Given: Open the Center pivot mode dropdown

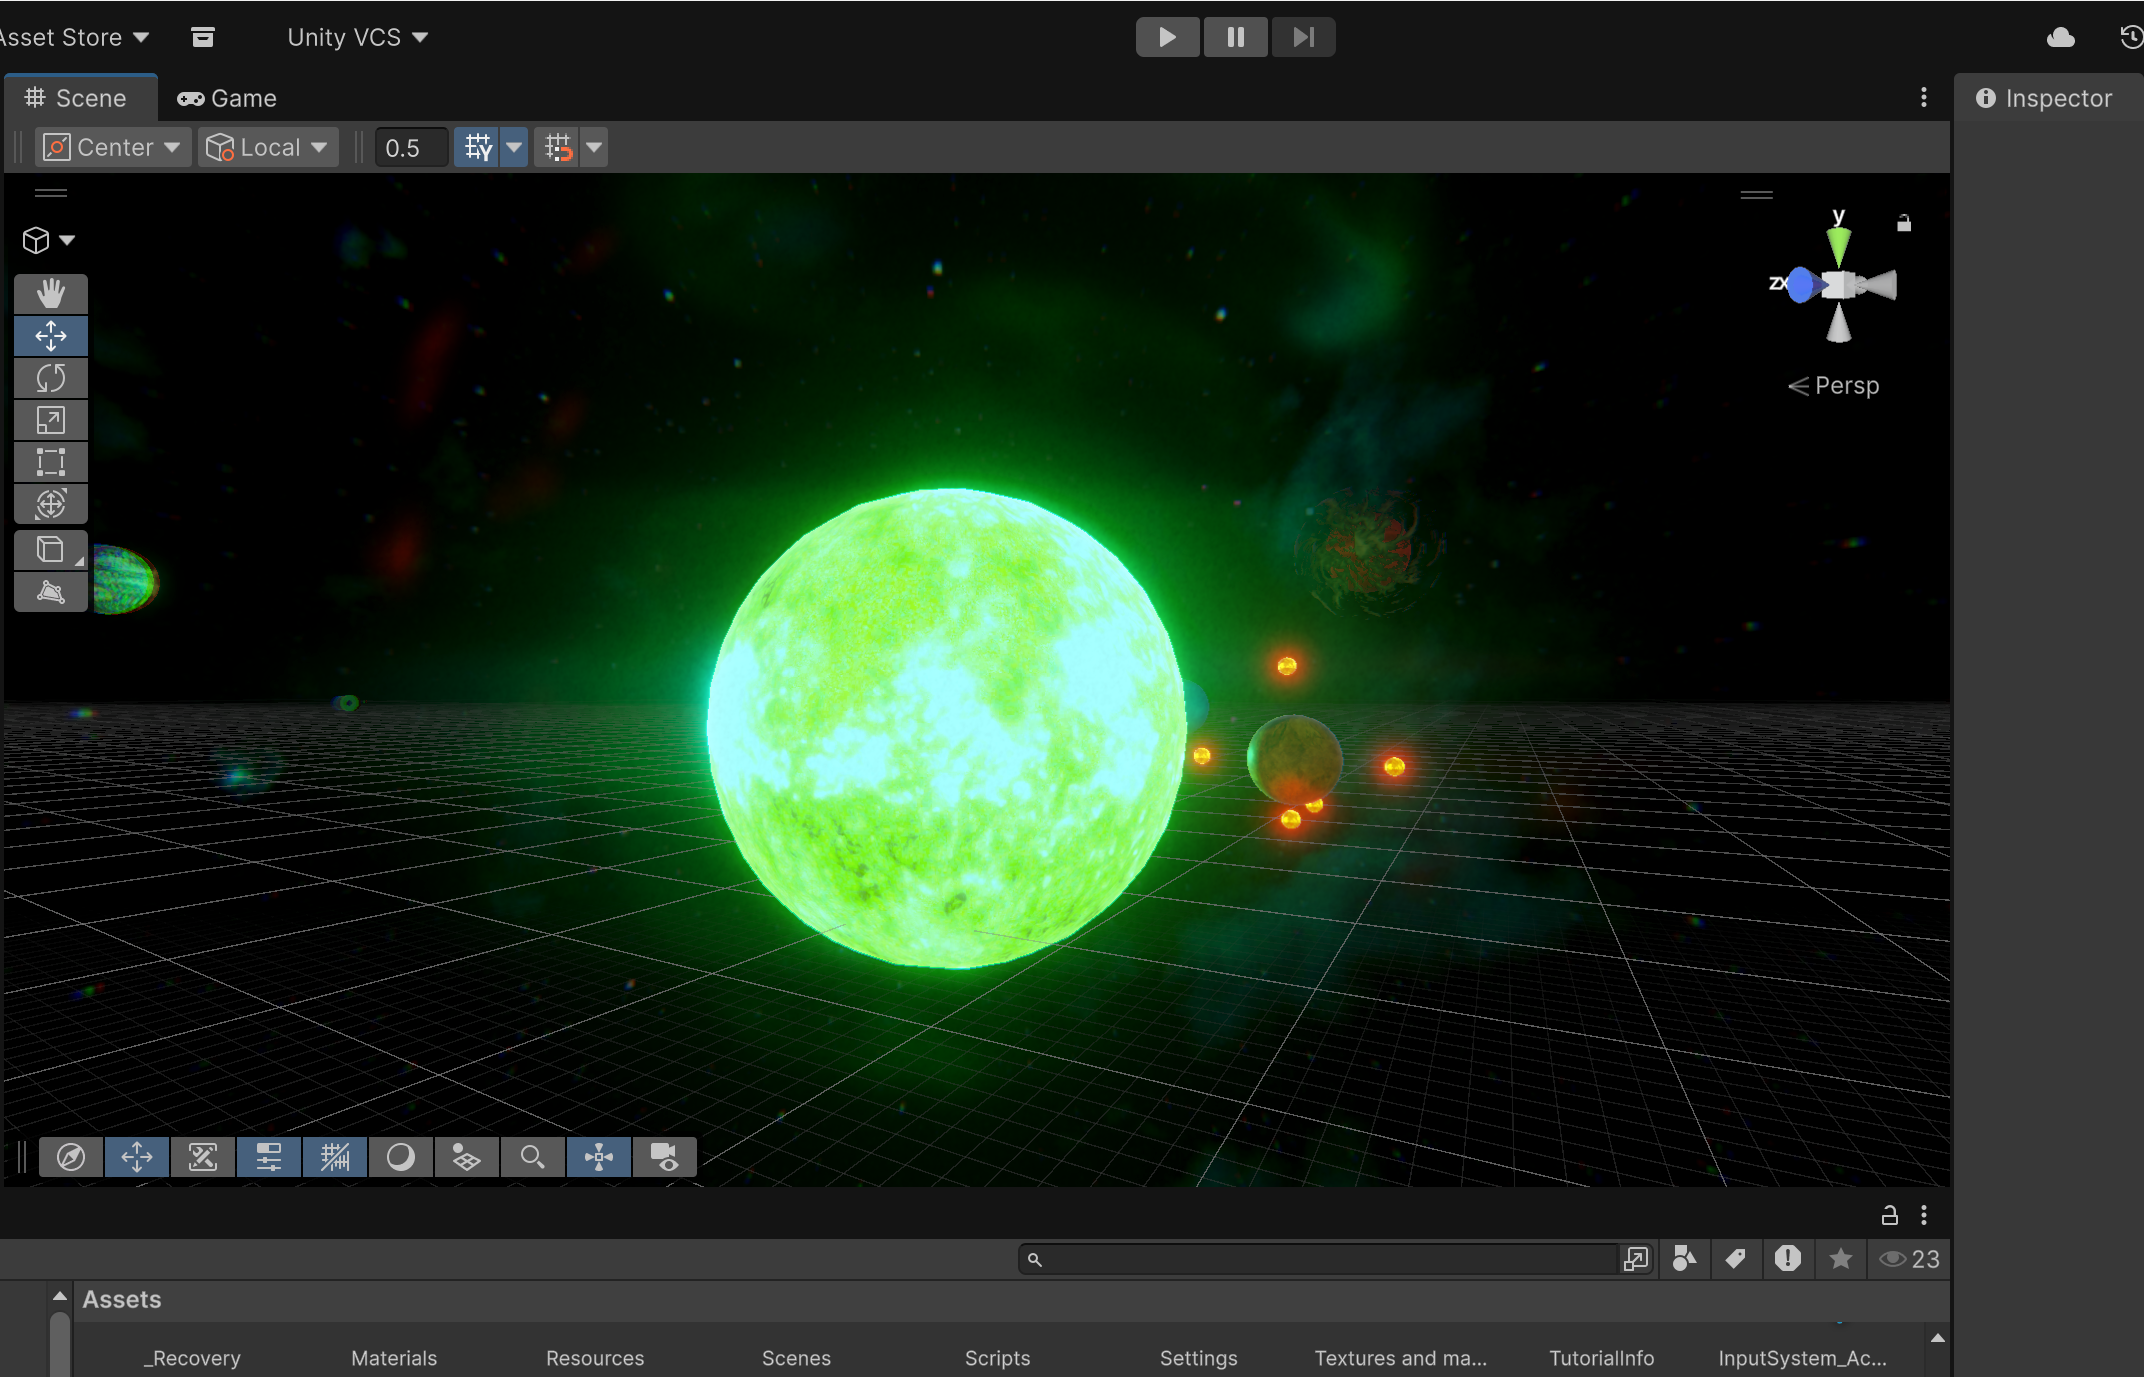Looking at the screenshot, I should pos(113,148).
